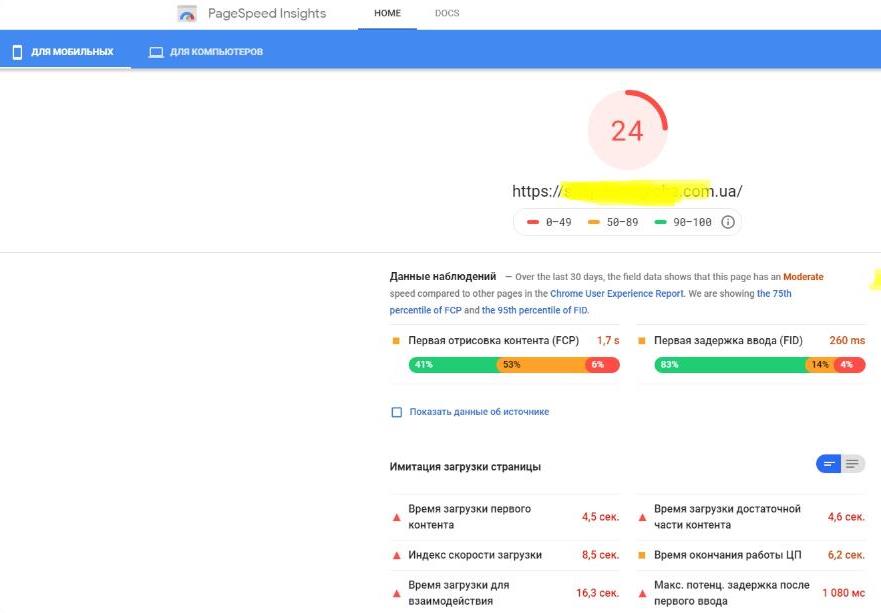Image resolution: width=881 pixels, height=613 pixels.
Task: Click the Moderate speed rating word
Action: 803,277
